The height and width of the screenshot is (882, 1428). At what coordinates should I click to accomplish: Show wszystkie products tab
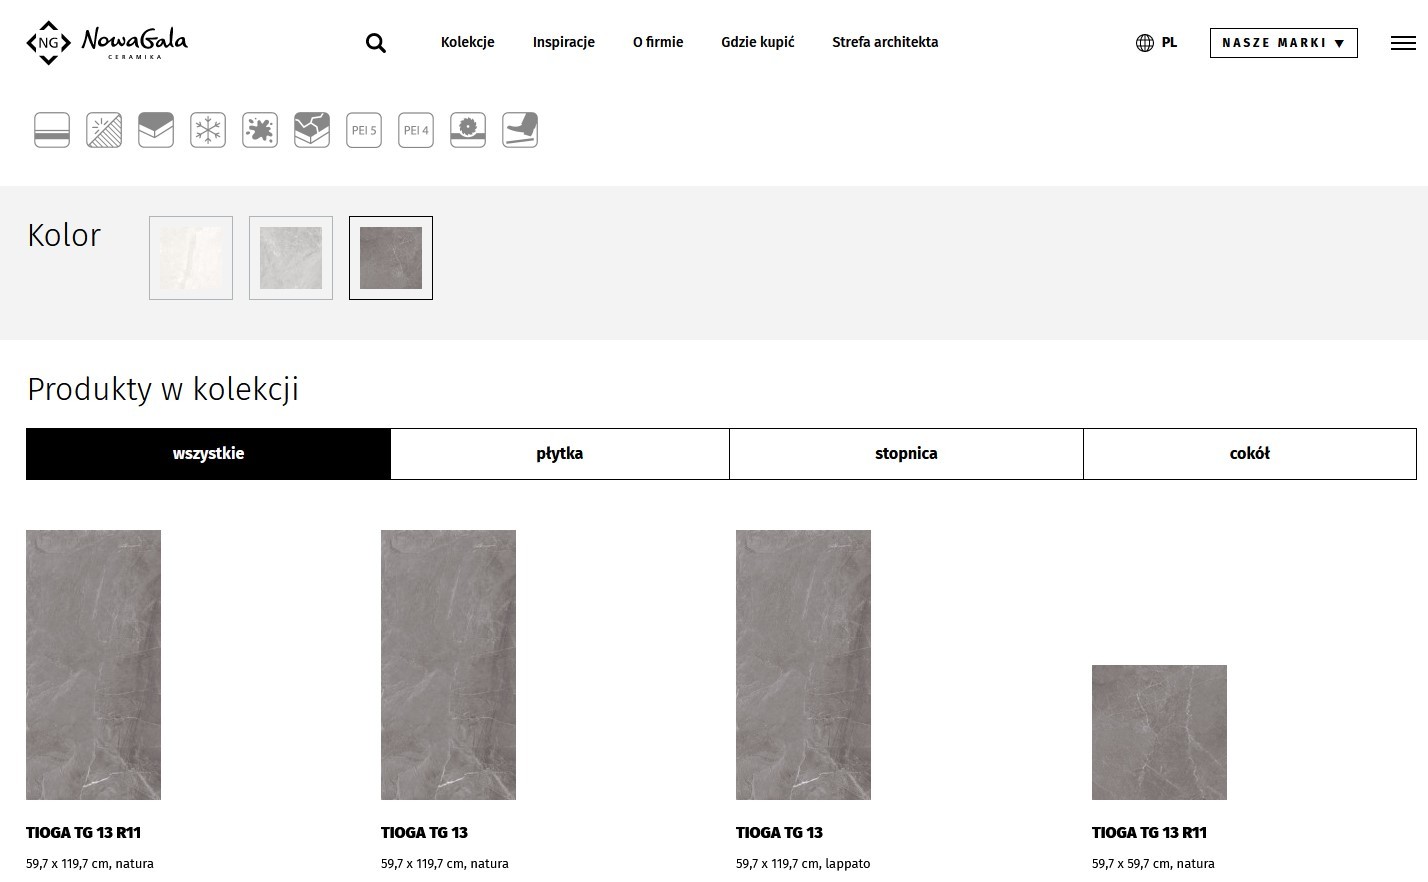[208, 454]
